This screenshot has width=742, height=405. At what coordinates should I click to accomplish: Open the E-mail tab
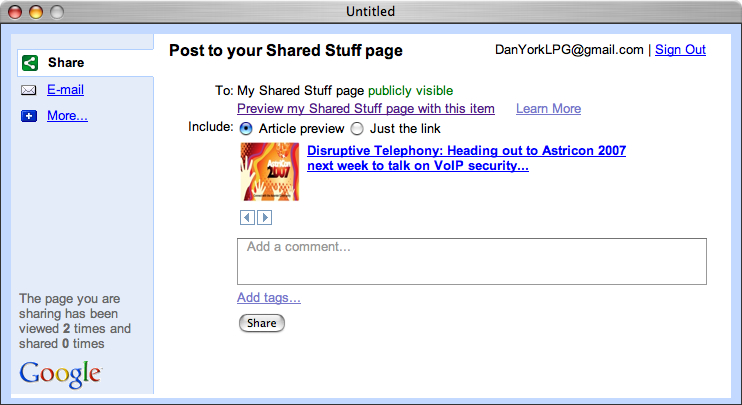click(x=65, y=90)
